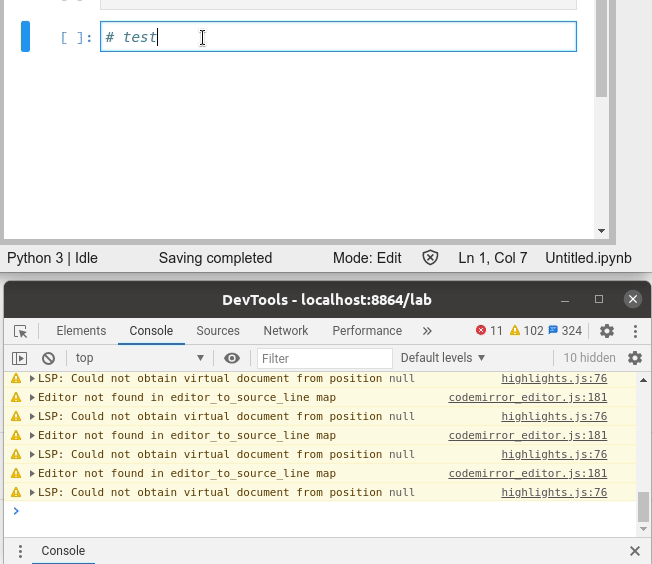Switch to the Sources tab
Viewport: 652px width, 564px height.
pos(218,331)
